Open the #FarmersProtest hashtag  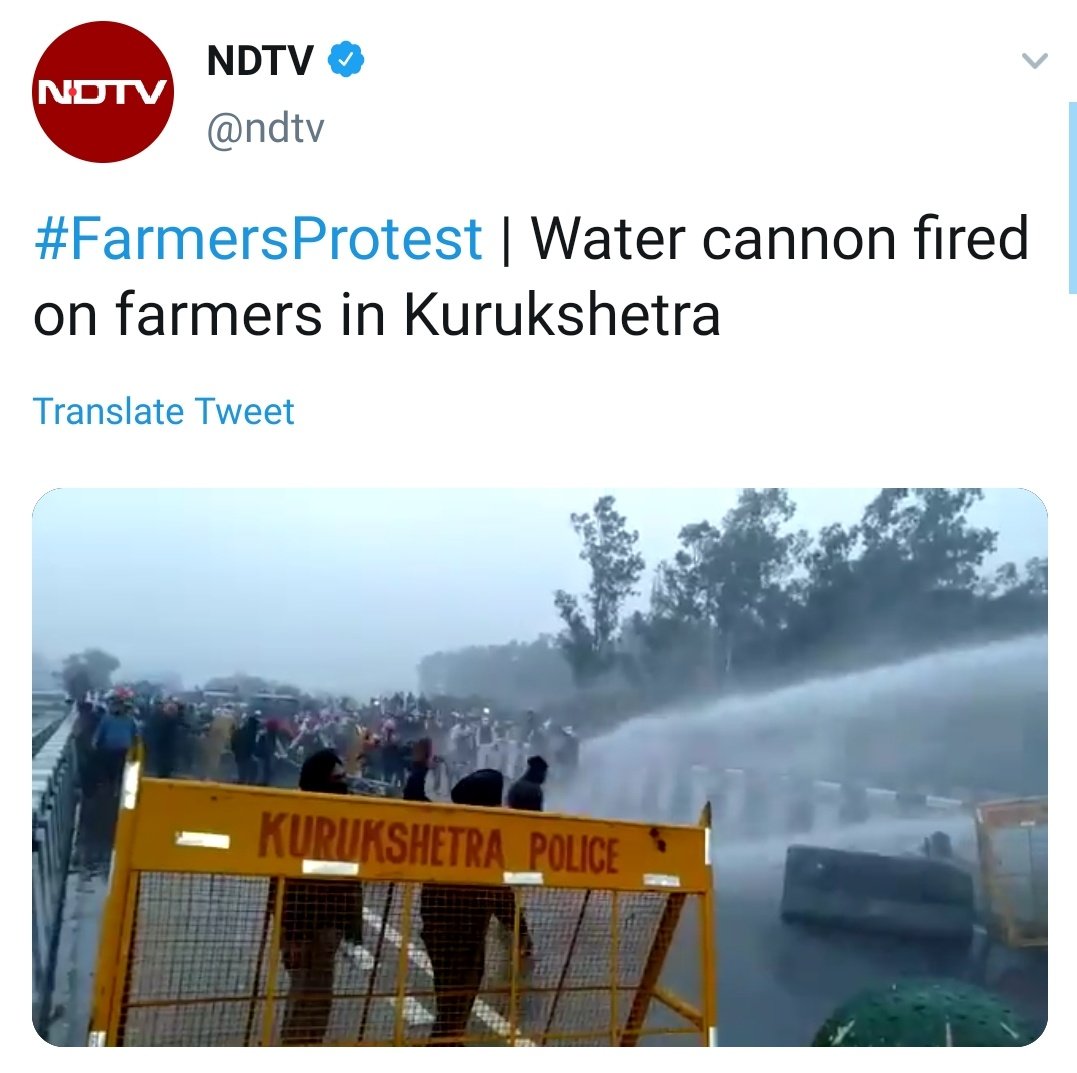[x=258, y=239]
